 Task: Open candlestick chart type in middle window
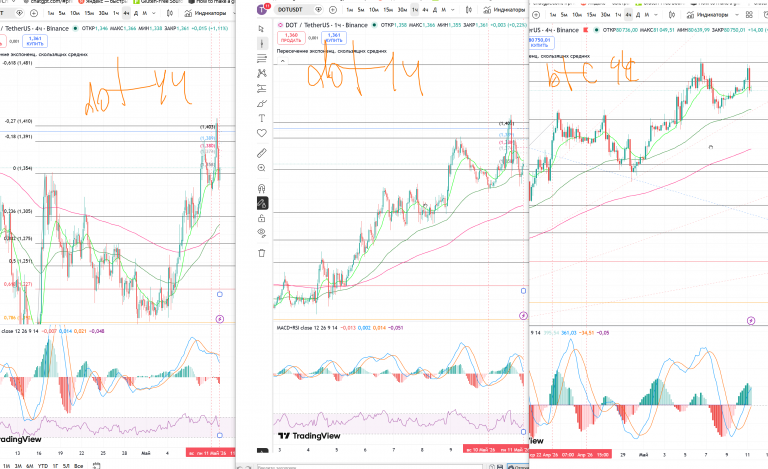click(469, 9)
